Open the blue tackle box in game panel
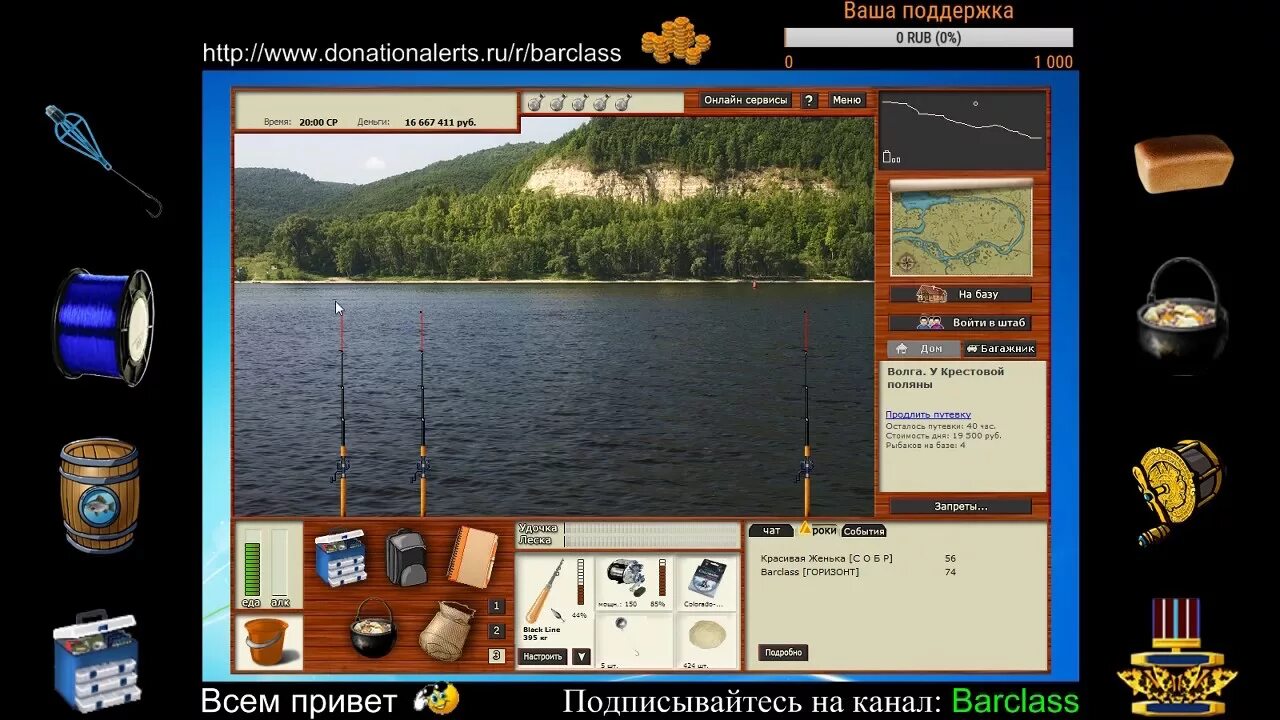The height and width of the screenshot is (720, 1280). point(340,557)
